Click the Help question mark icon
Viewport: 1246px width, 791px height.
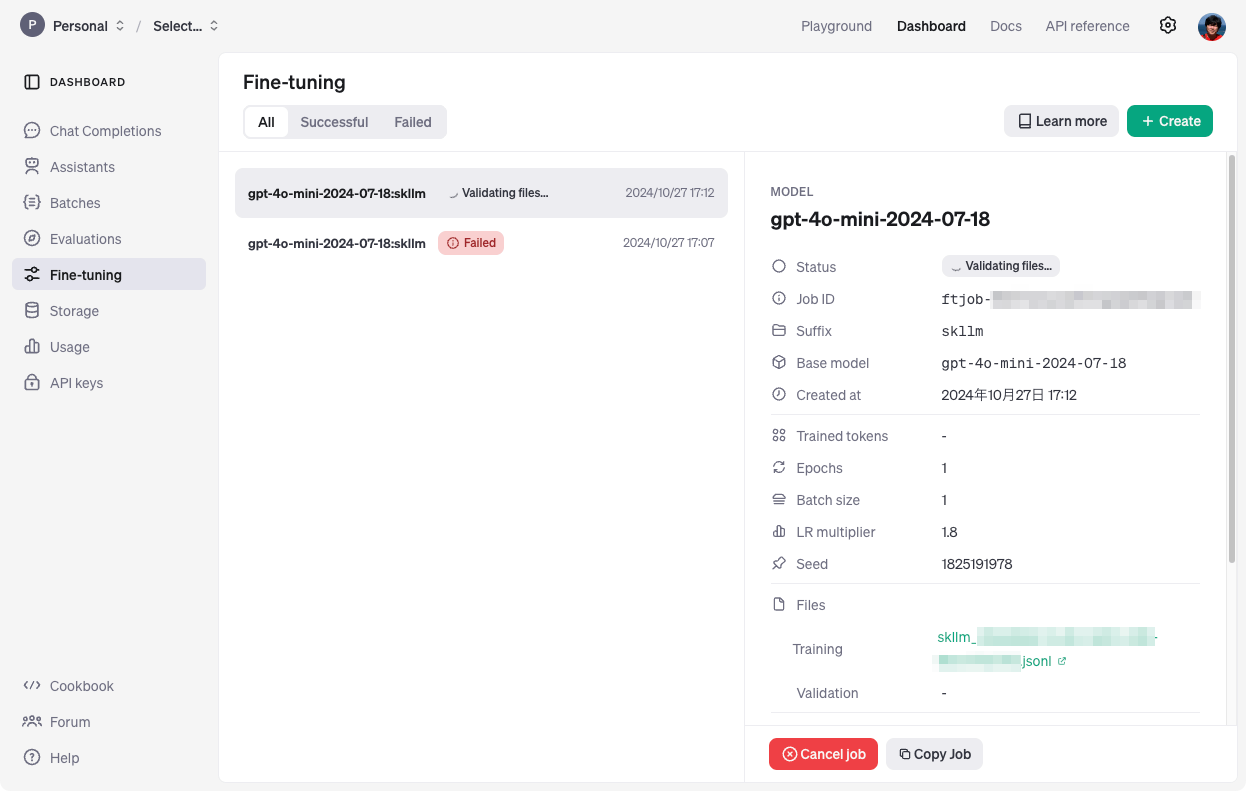32,758
